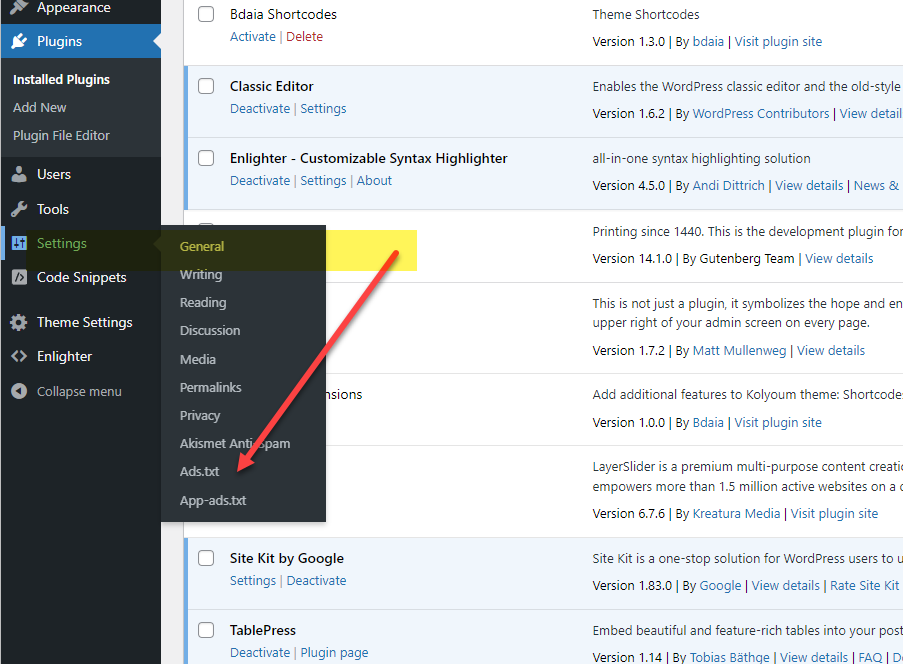This screenshot has width=903, height=664.
Task: Open Andi Dittrich author link
Action: (728, 185)
